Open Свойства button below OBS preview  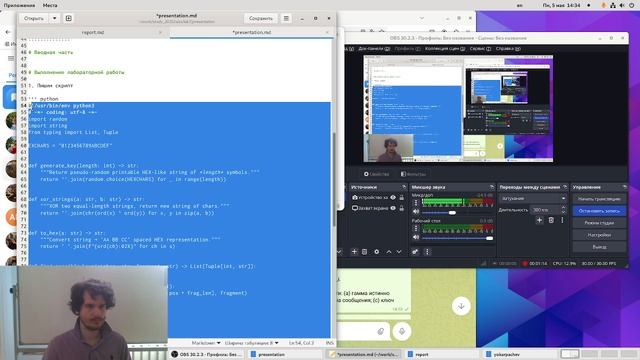[376, 174]
